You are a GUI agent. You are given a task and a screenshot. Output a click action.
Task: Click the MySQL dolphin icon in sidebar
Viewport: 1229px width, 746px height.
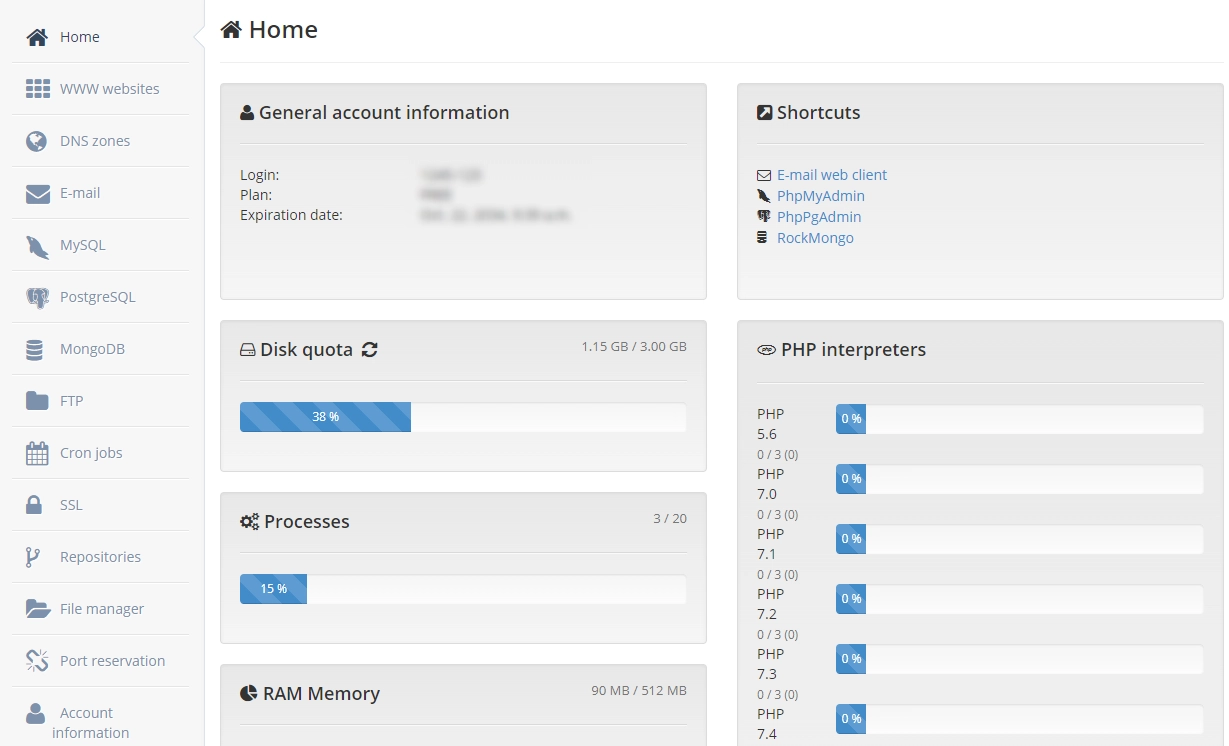coord(37,245)
